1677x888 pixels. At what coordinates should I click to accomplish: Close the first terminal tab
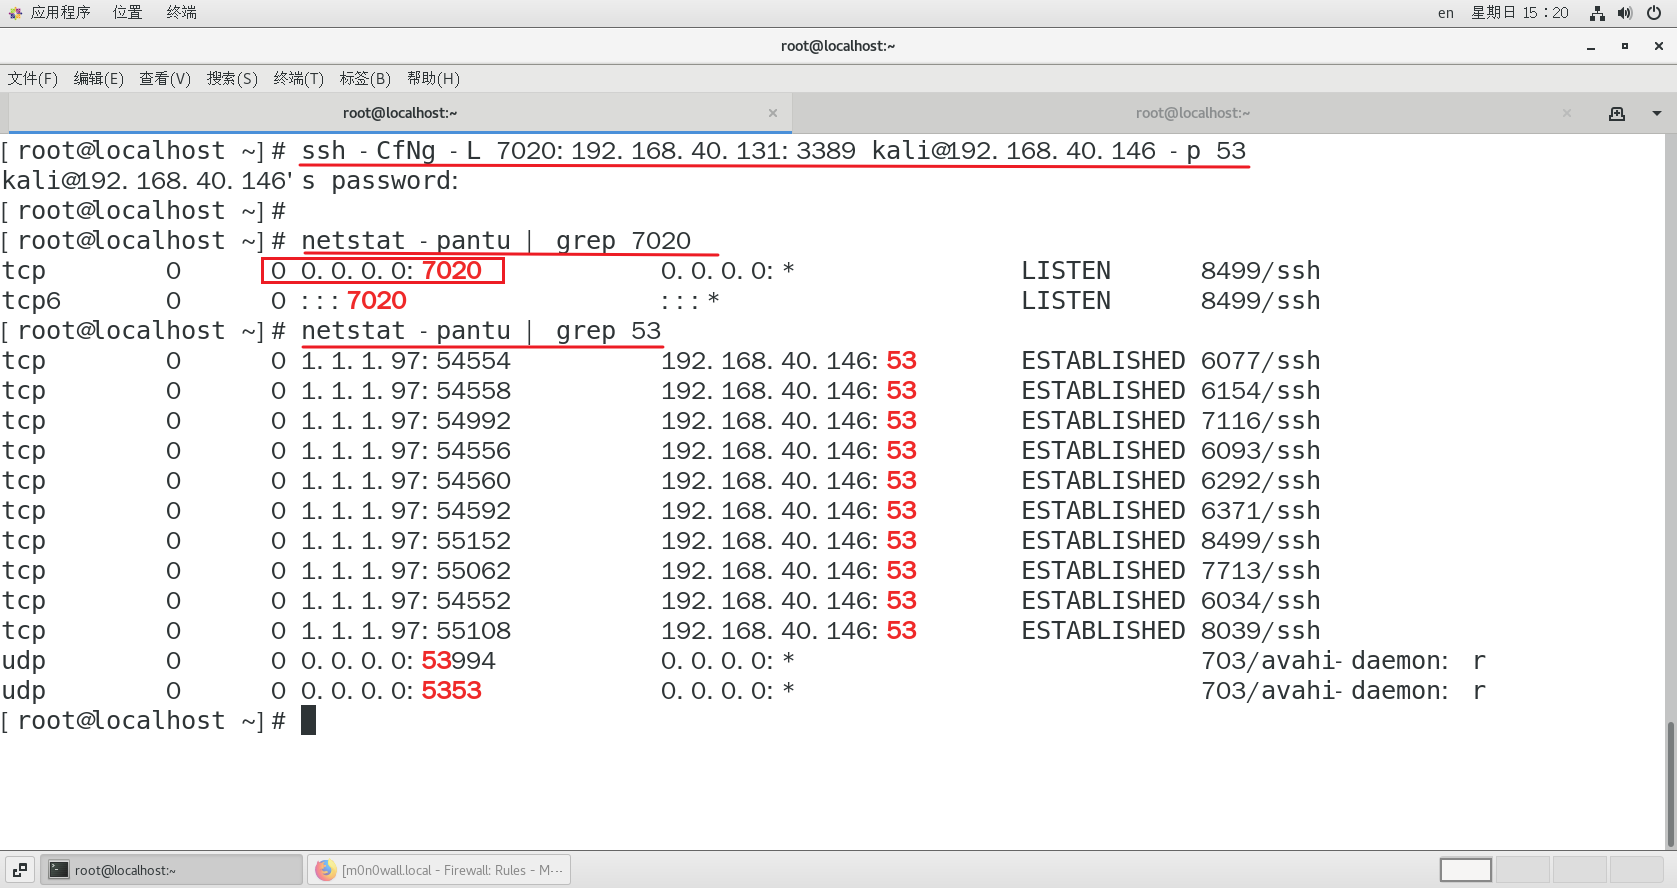(773, 113)
